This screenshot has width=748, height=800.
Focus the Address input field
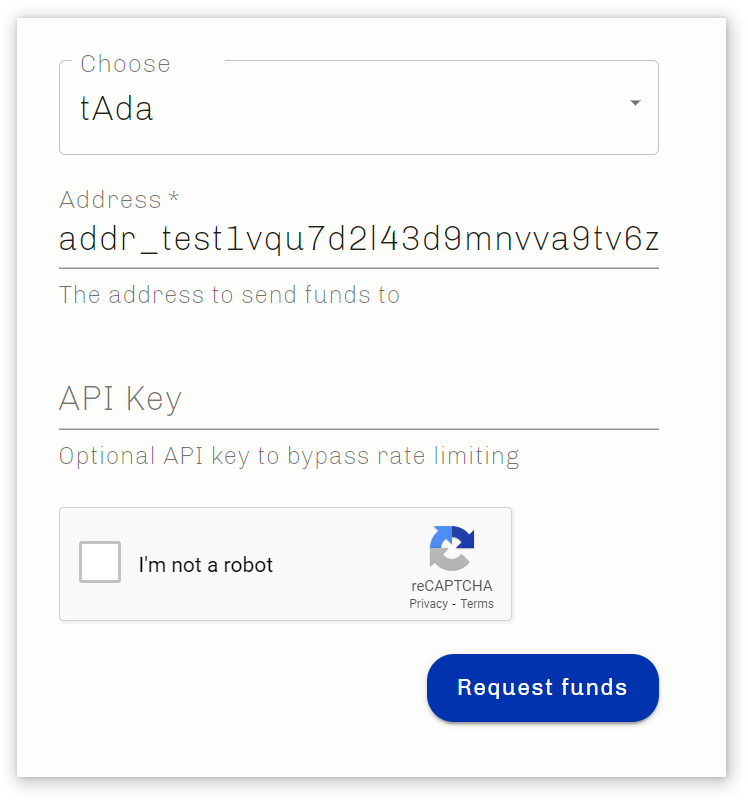coord(358,241)
